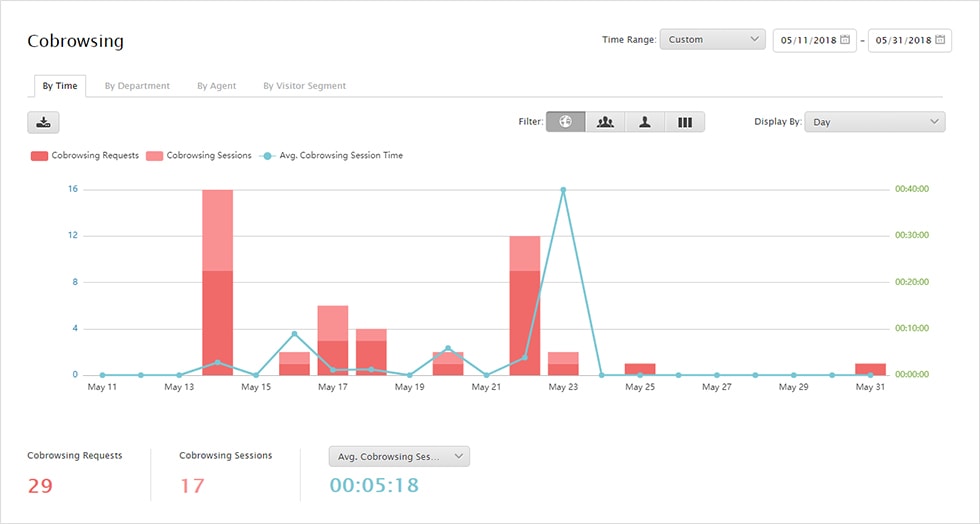Click the May 25 small bar

coord(640,370)
